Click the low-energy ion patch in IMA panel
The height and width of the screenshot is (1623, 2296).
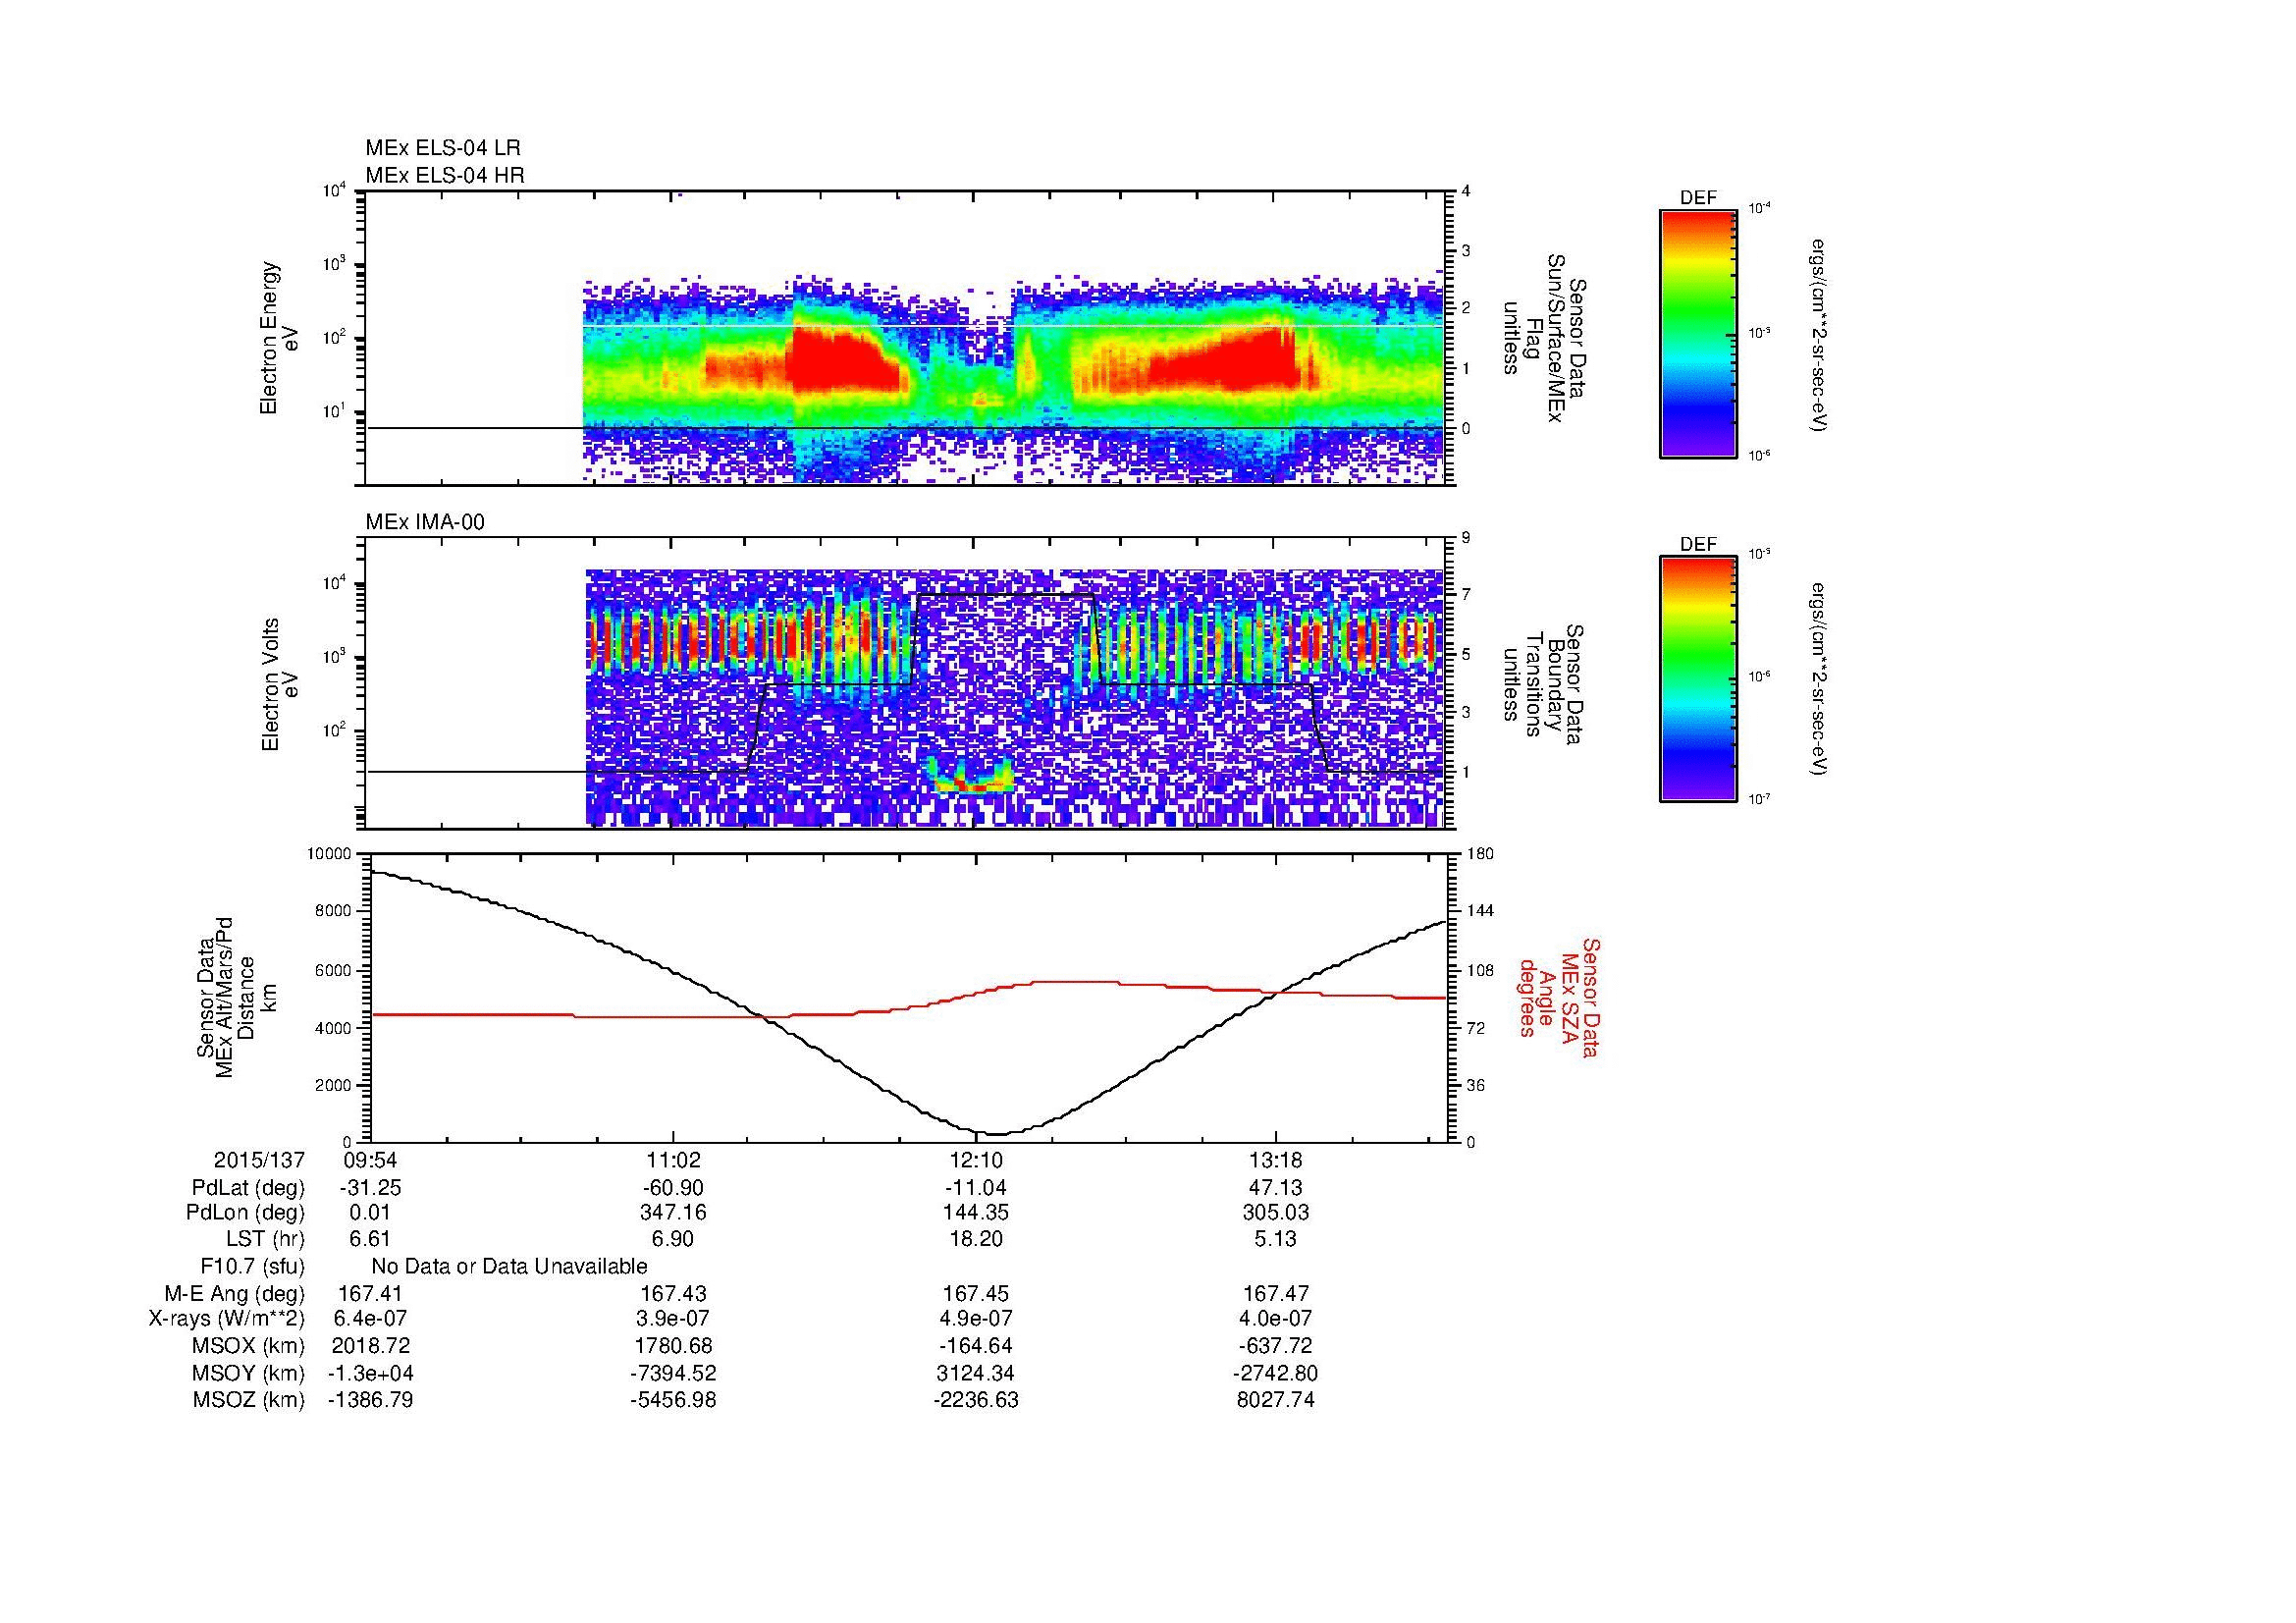click(x=972, y=776)
